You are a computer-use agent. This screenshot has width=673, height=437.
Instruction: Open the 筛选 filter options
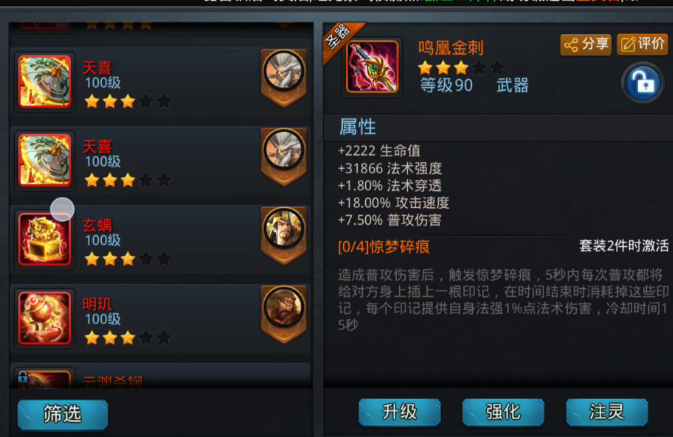click(x=63, y=414)
